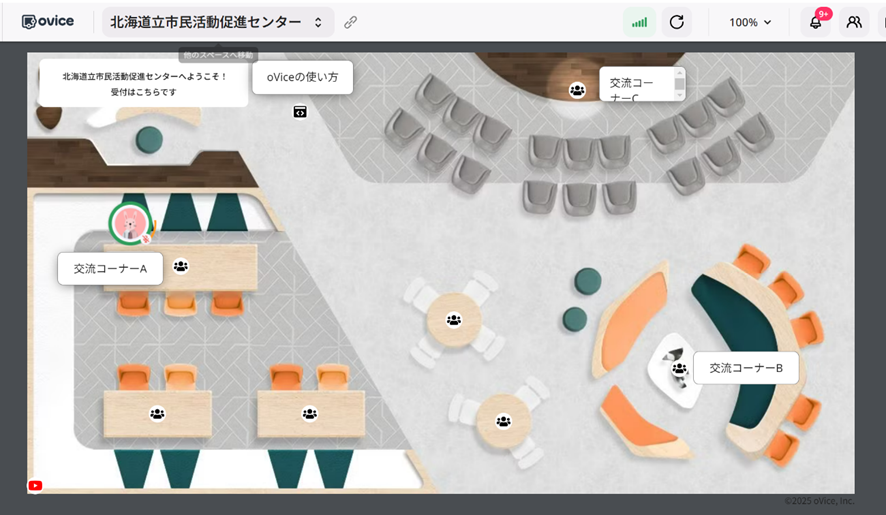Open the members list people icon
886x515 pixels.
click(854, 22)
